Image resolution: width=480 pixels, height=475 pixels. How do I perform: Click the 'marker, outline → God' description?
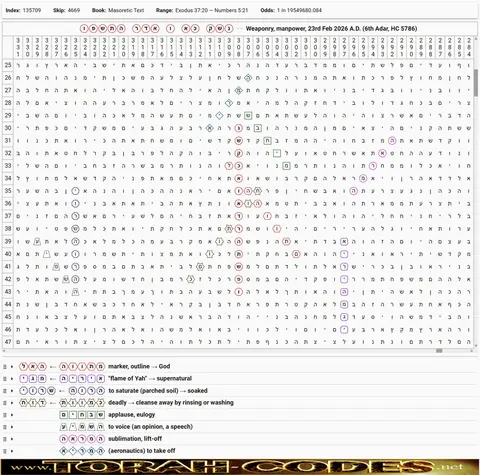139,367
